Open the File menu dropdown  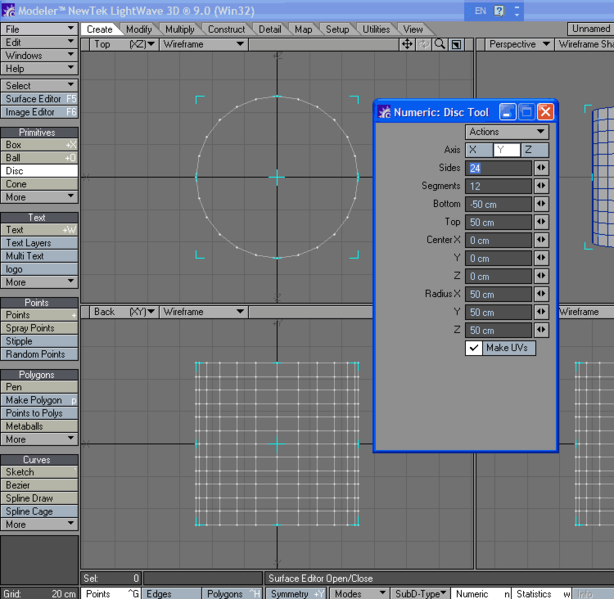[39, 29]
